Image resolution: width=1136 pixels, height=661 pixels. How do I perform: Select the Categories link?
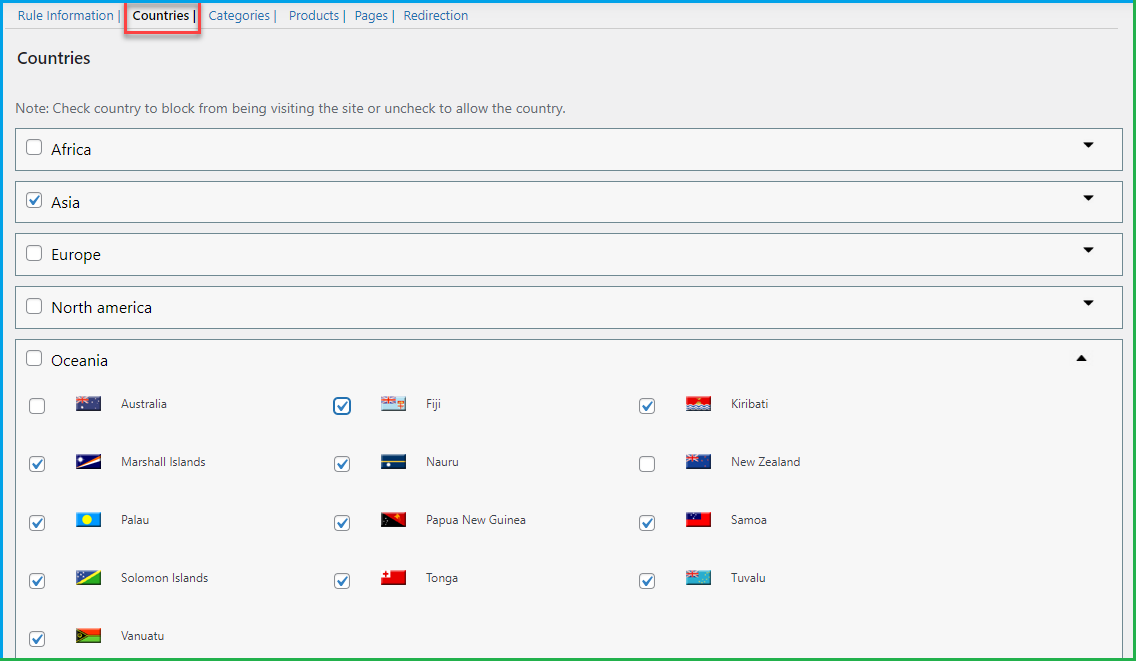[239, 15]
